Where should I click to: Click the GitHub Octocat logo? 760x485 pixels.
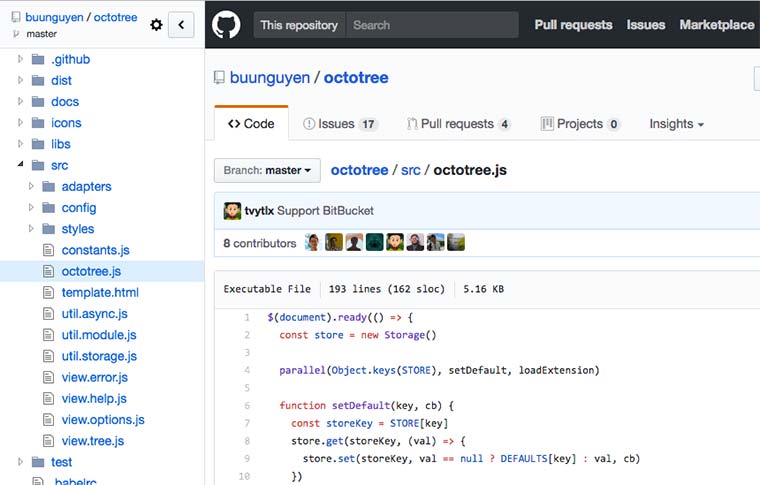pos(226,25)
